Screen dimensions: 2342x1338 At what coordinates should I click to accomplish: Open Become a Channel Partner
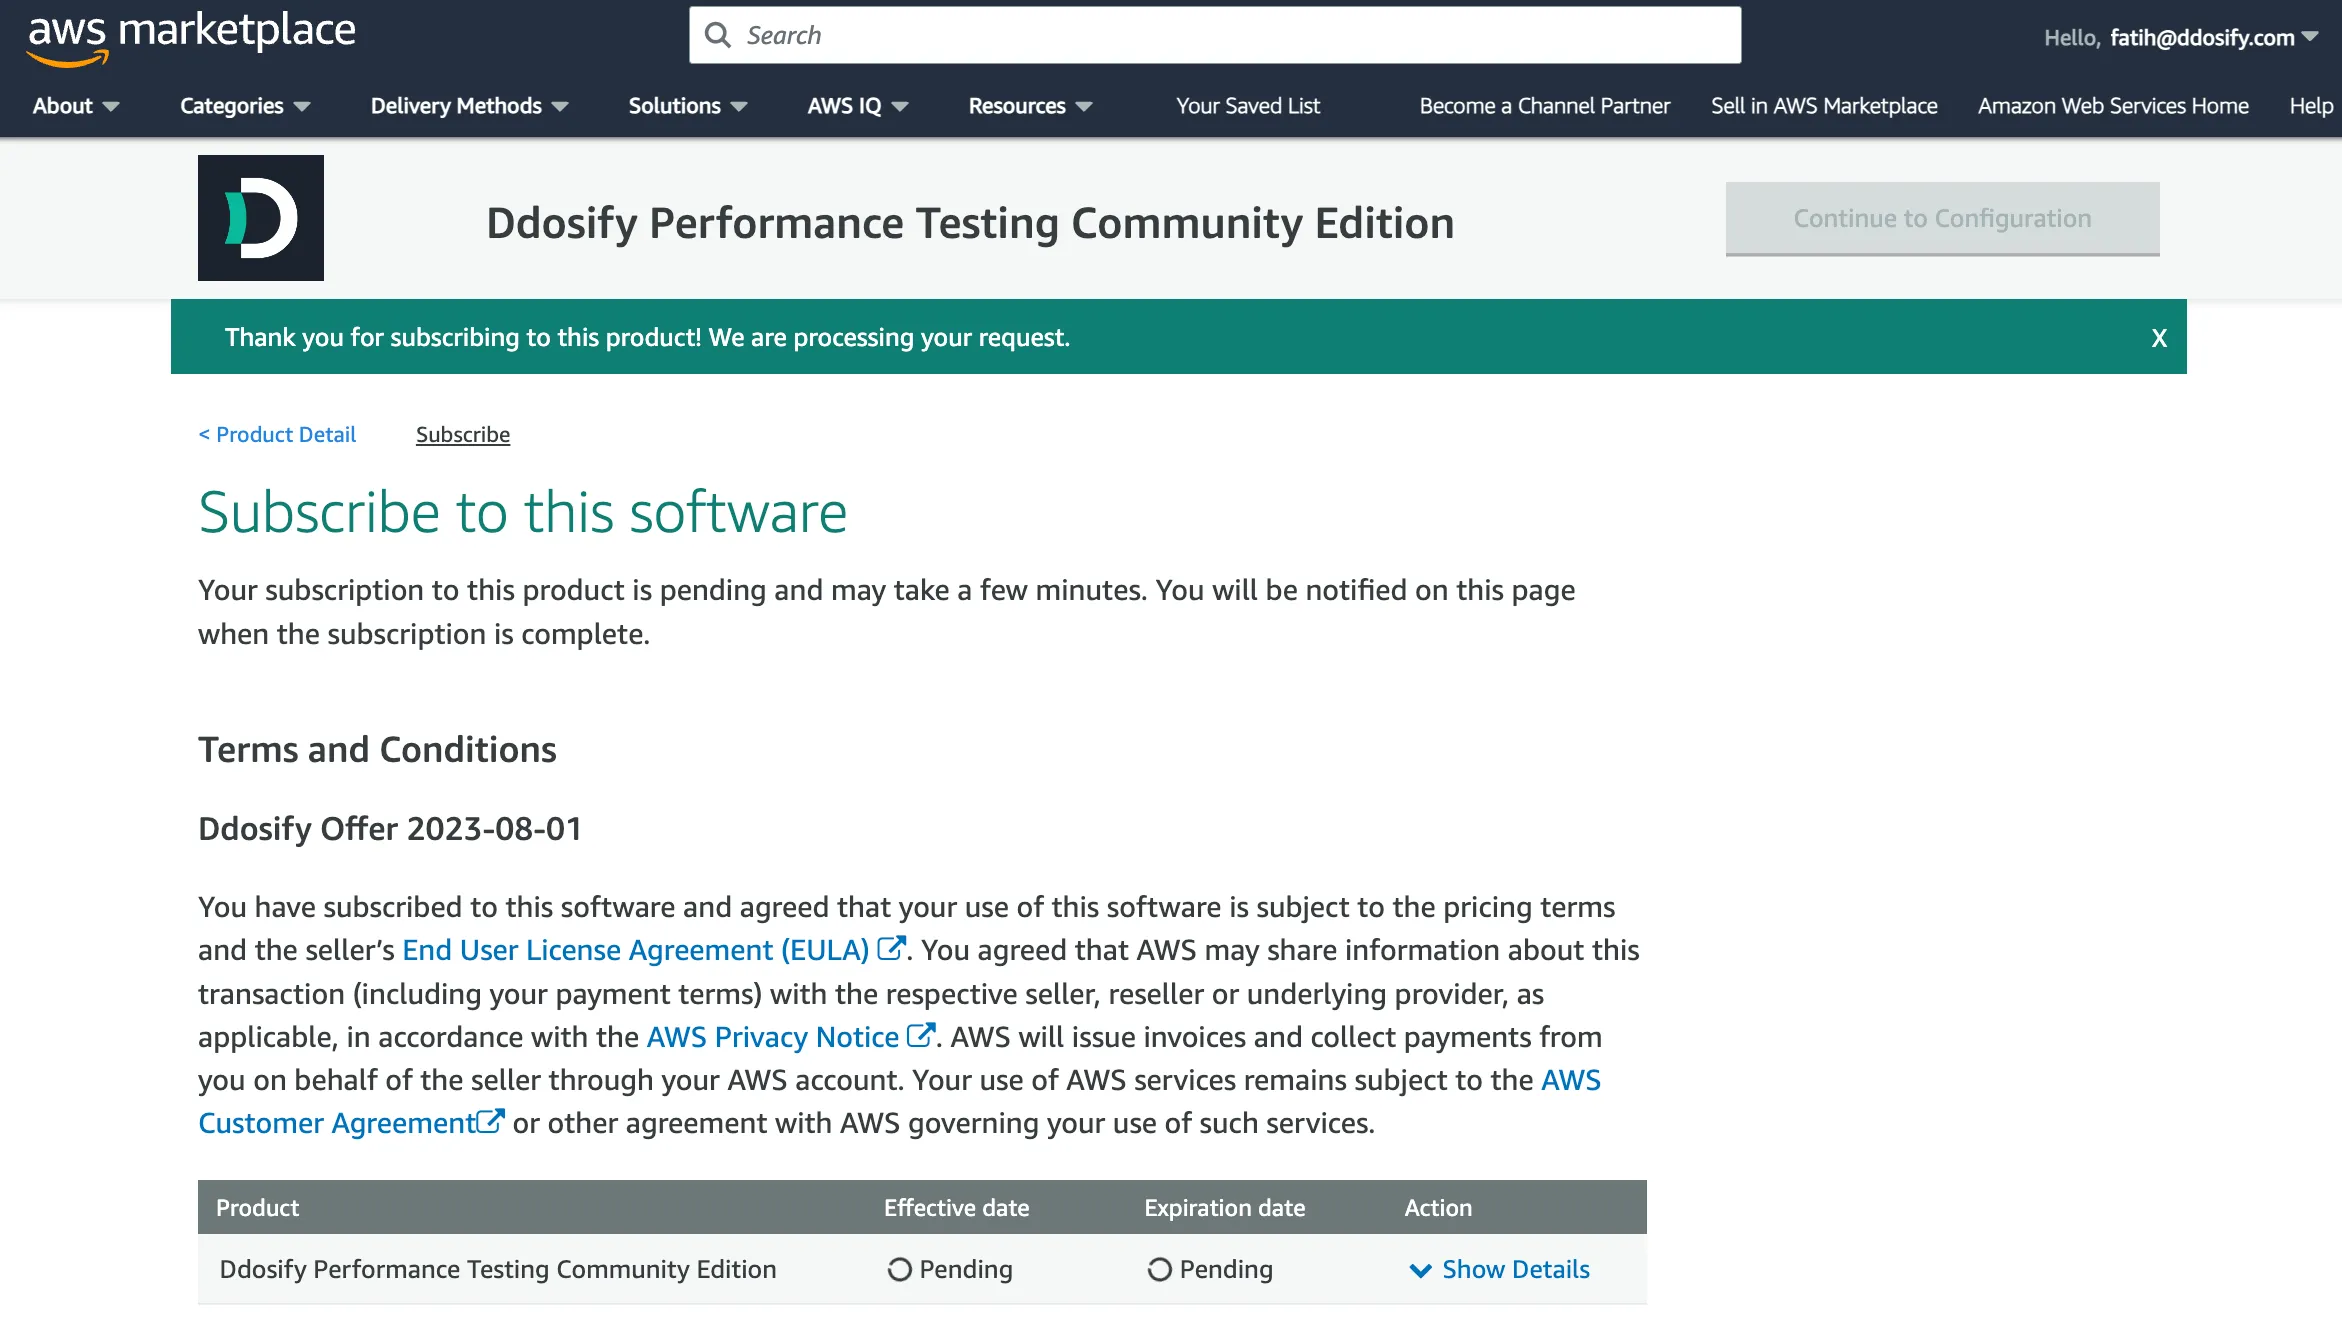click(x=1544, y=106)
